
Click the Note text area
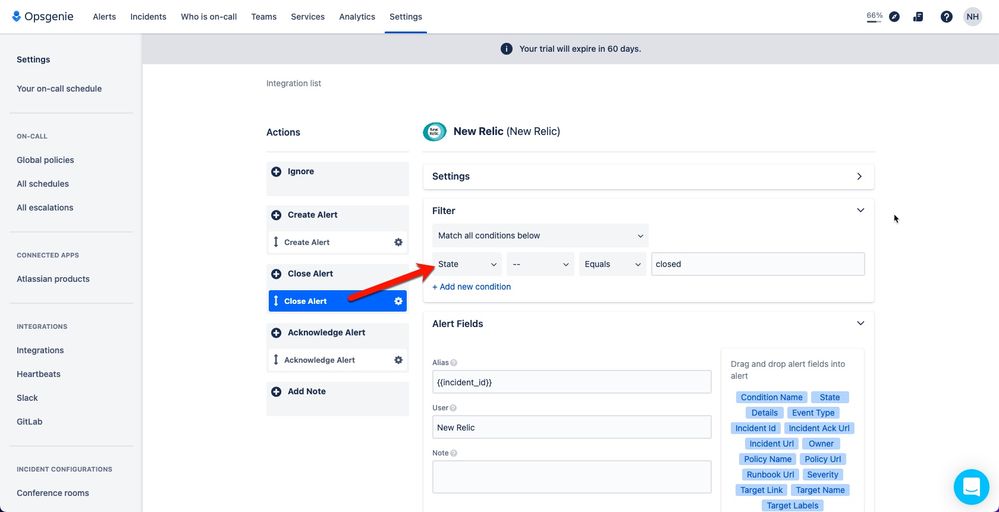click(571, 477)
